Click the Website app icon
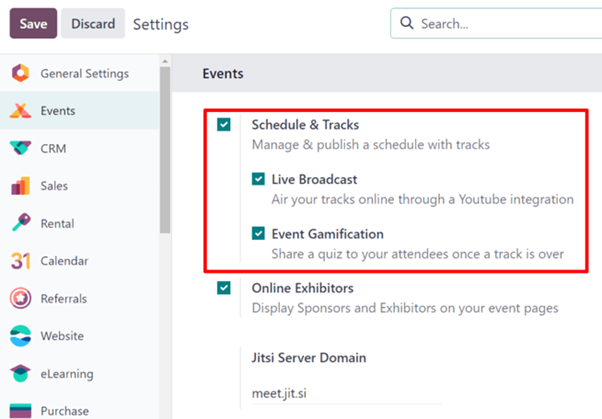602x419 pixels. 20,336
